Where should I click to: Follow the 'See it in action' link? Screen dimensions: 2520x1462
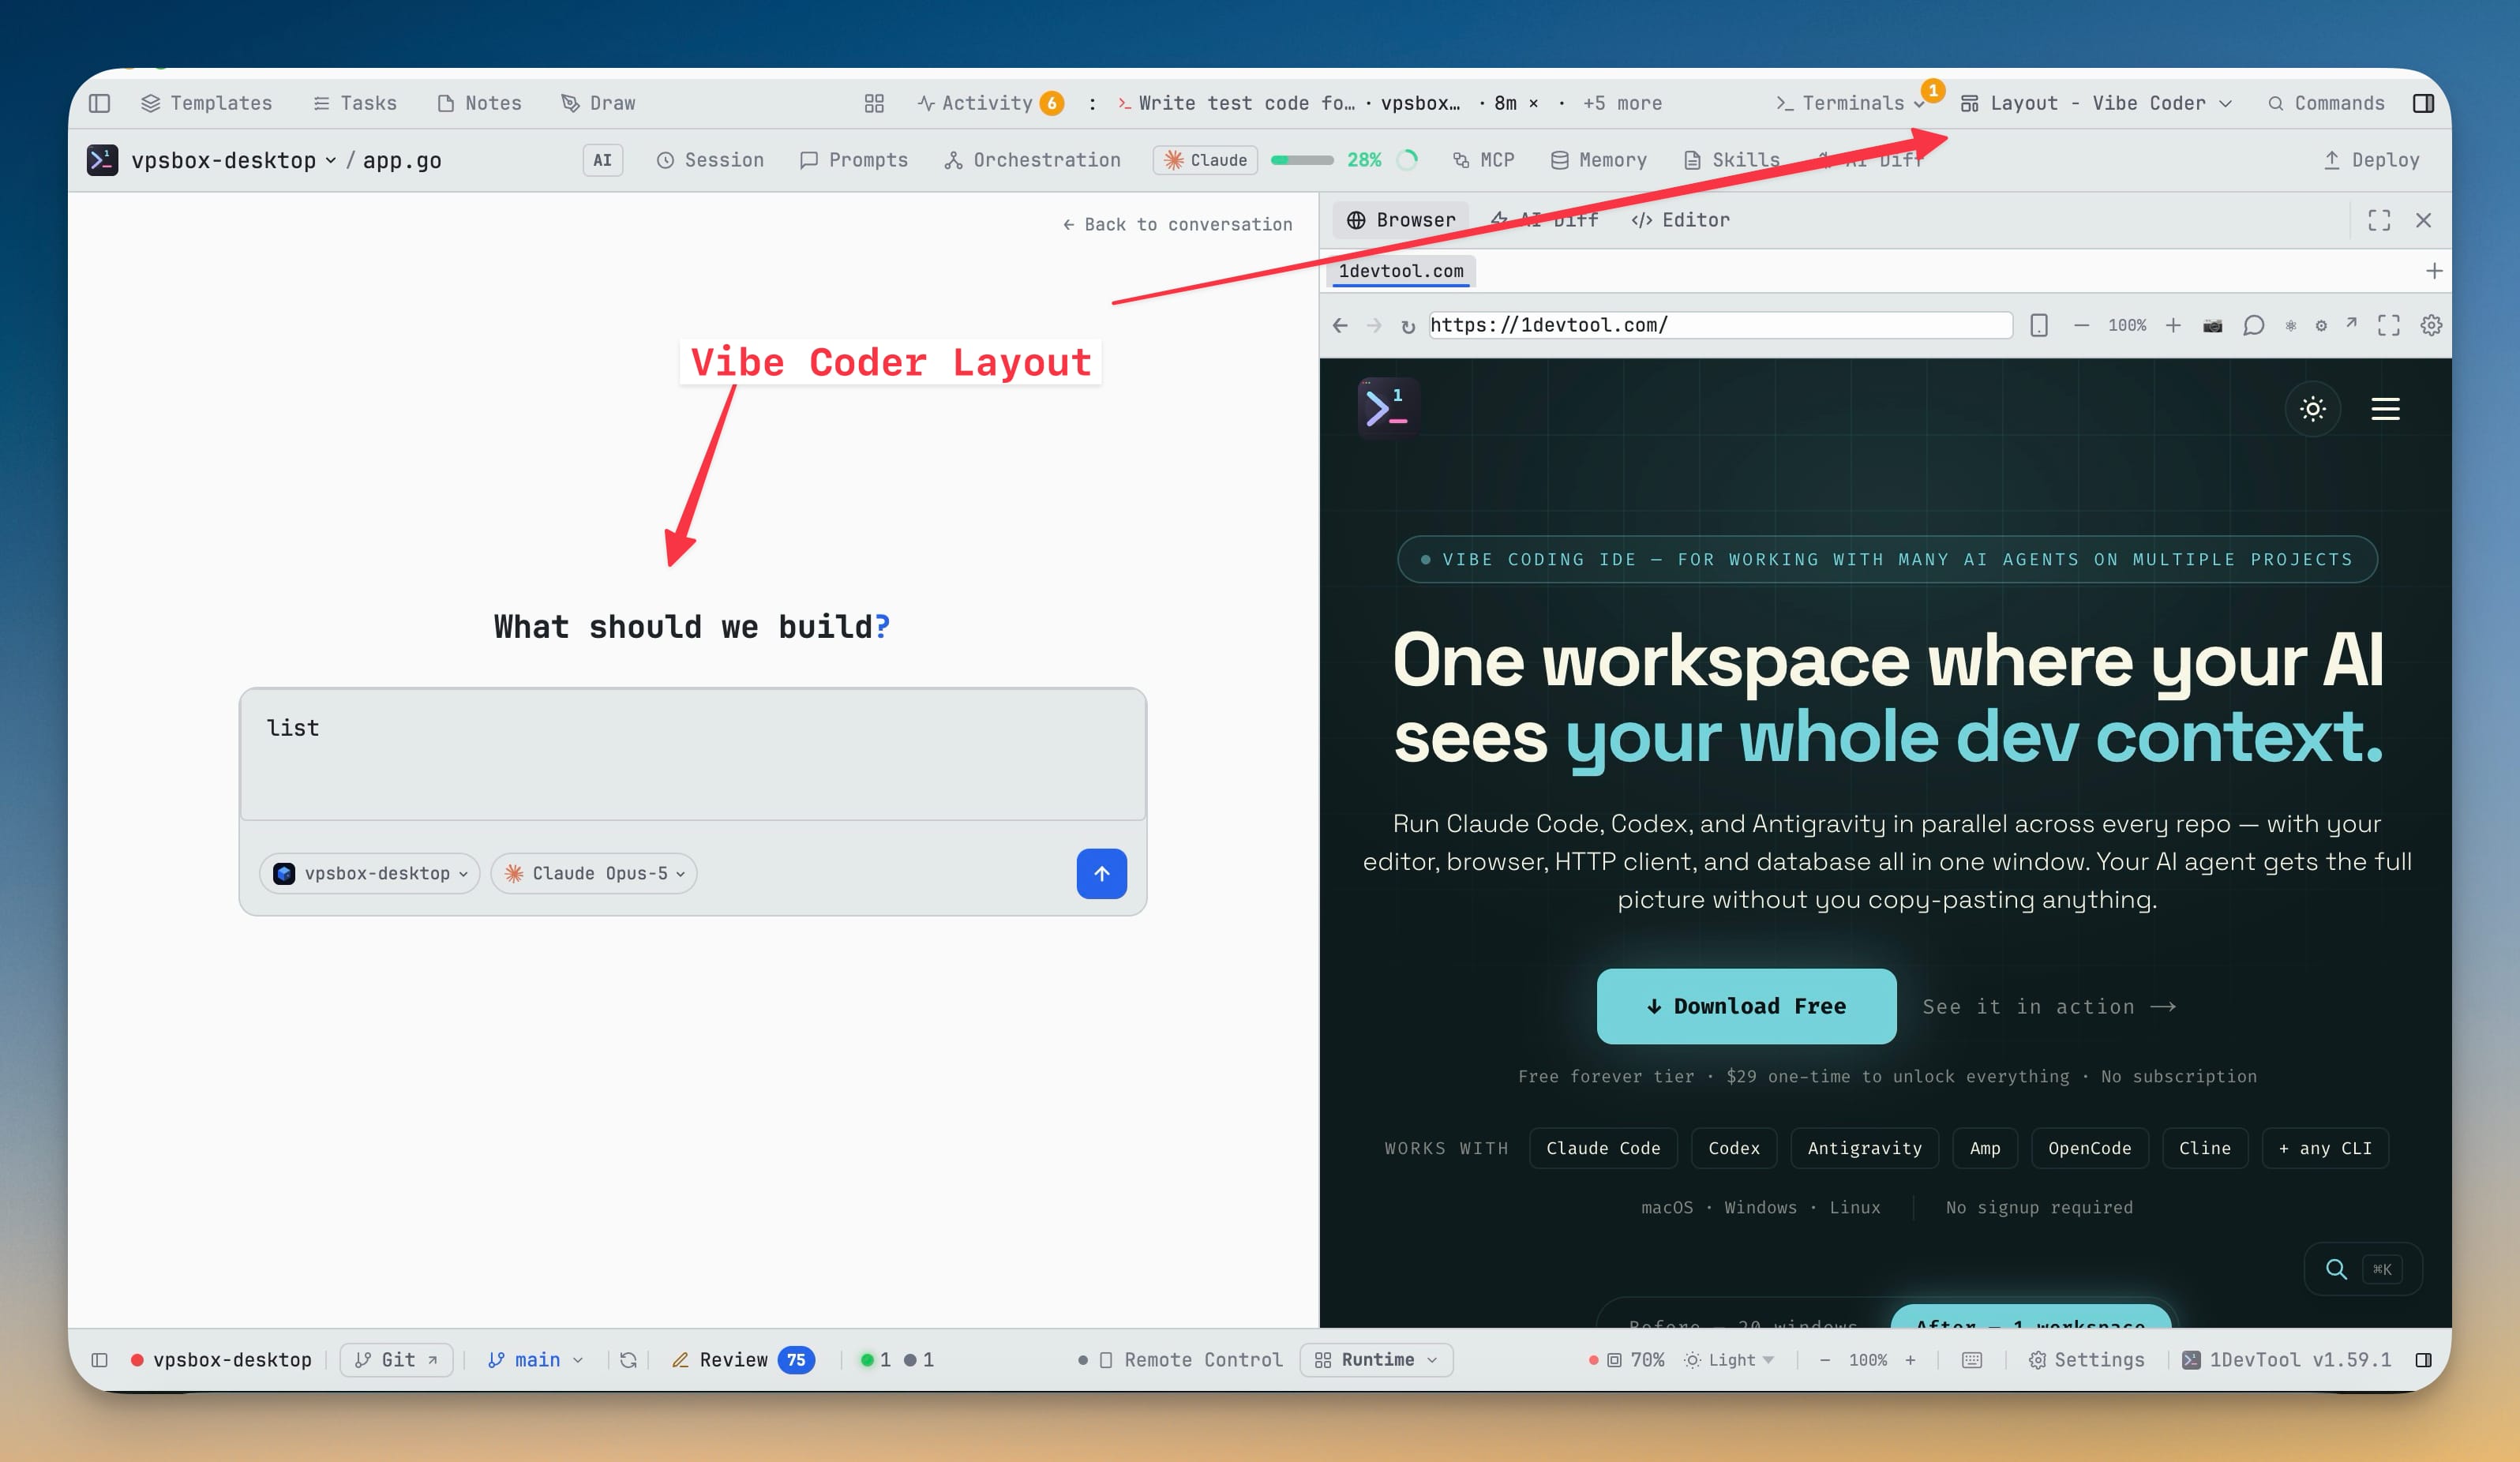coord(2049,1007)
